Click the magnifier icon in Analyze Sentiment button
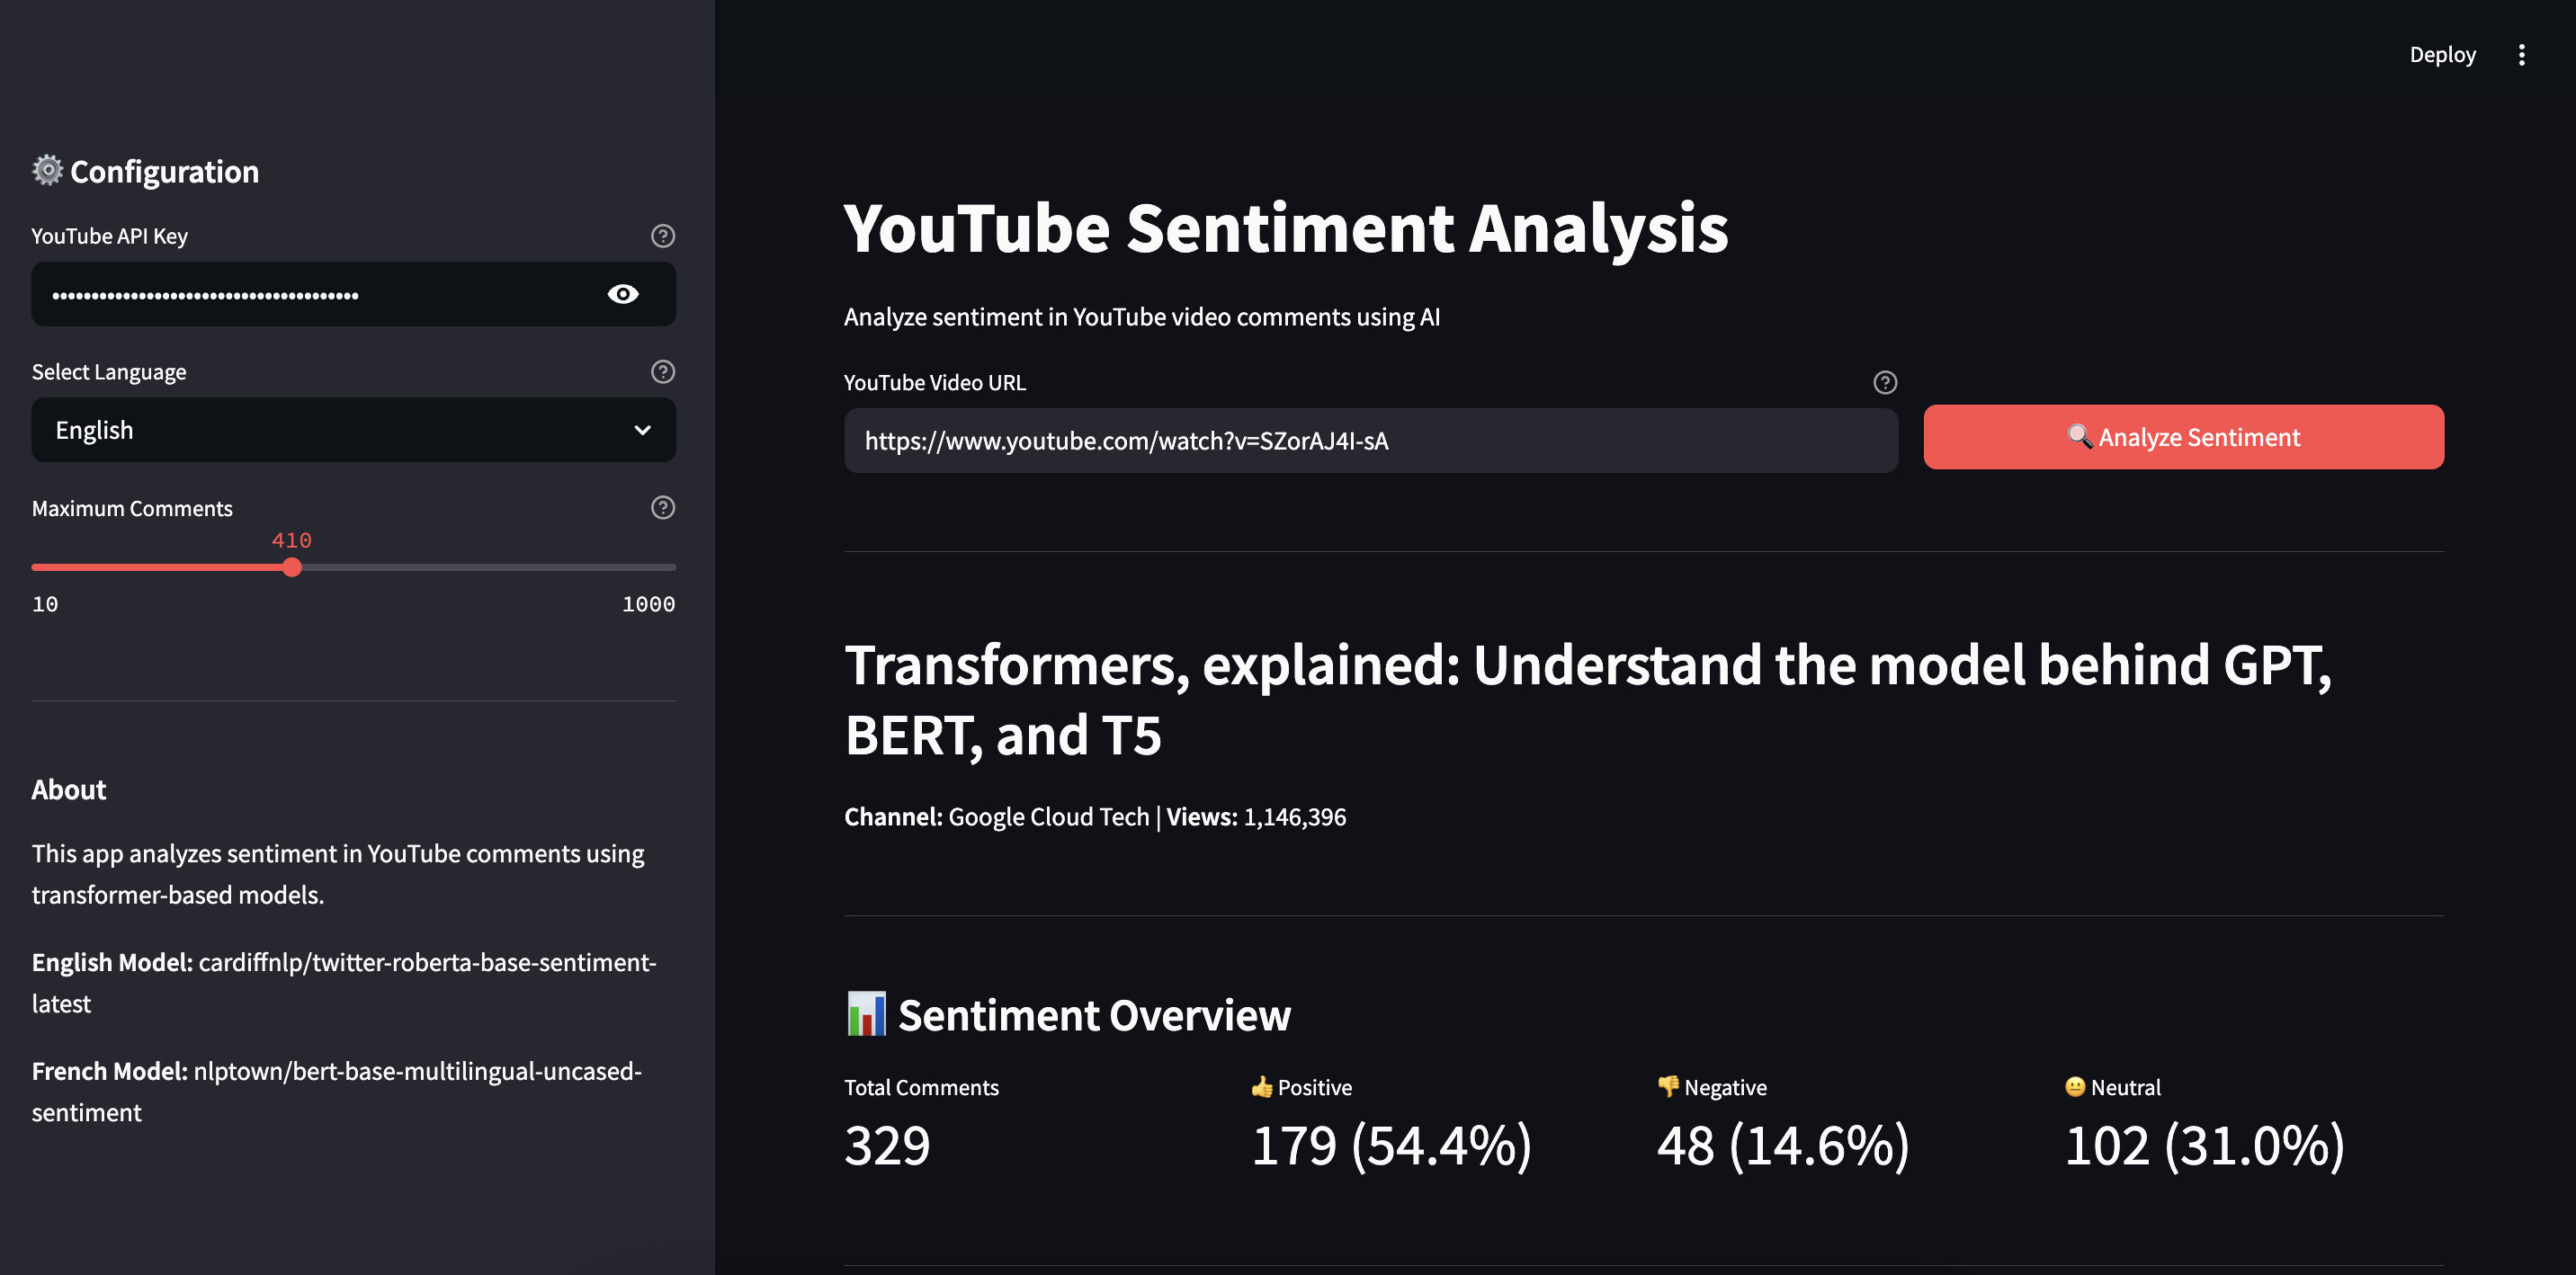 (2079, 437)
